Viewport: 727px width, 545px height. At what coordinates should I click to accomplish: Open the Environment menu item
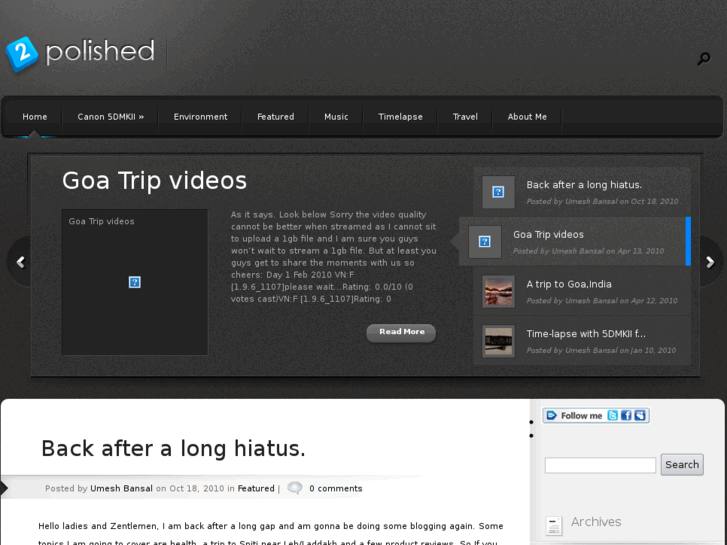[200, 117]
